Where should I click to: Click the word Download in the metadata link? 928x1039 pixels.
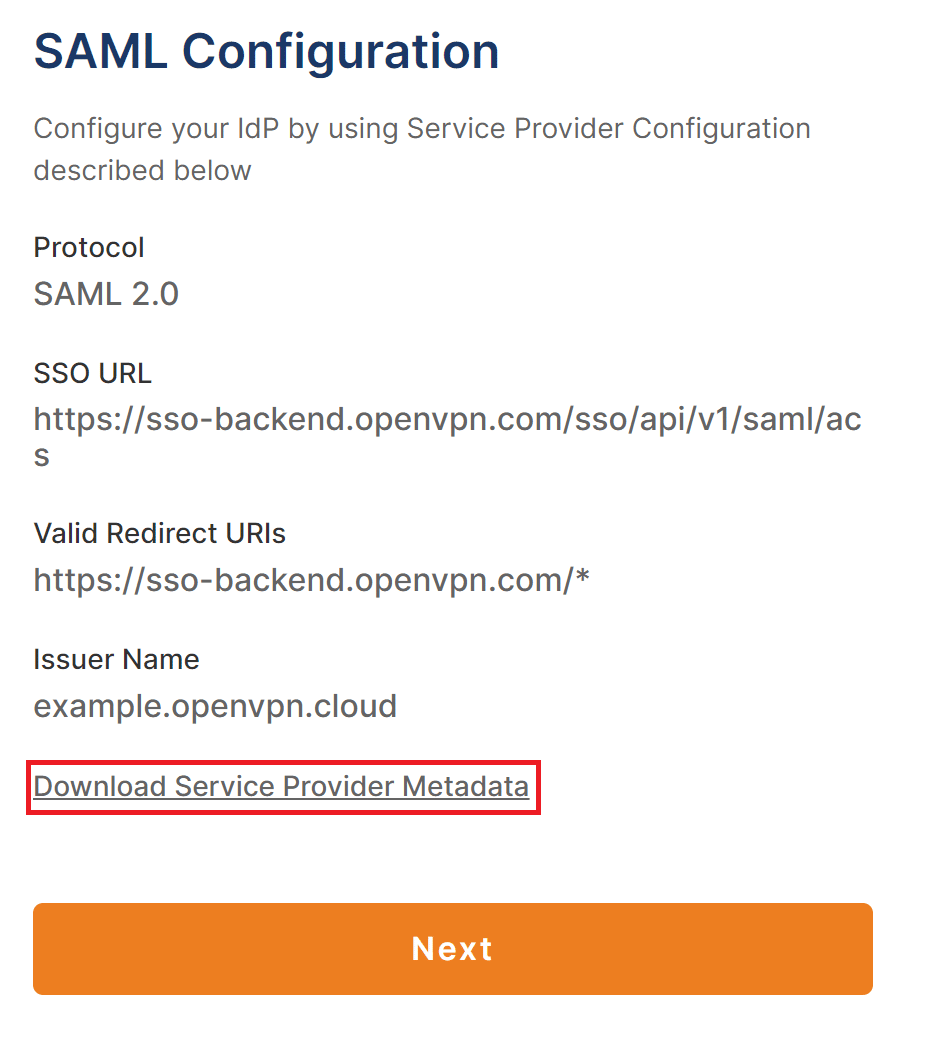coord(99,787)
